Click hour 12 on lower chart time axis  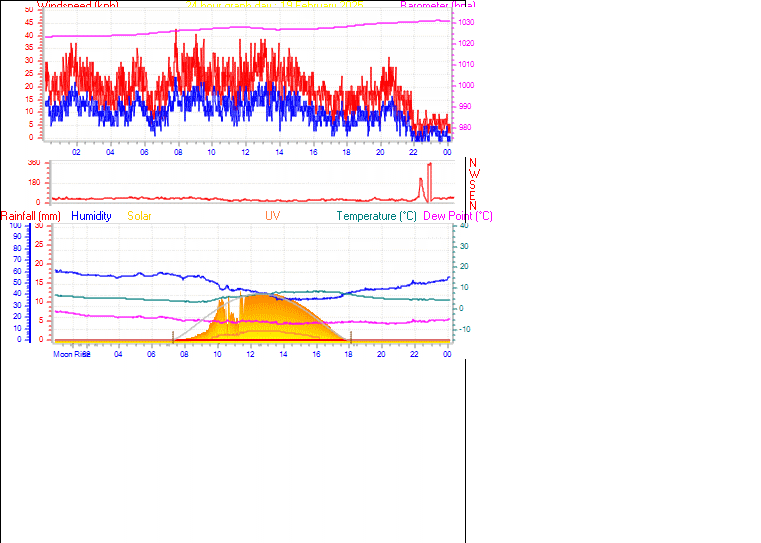click(250, 354)
